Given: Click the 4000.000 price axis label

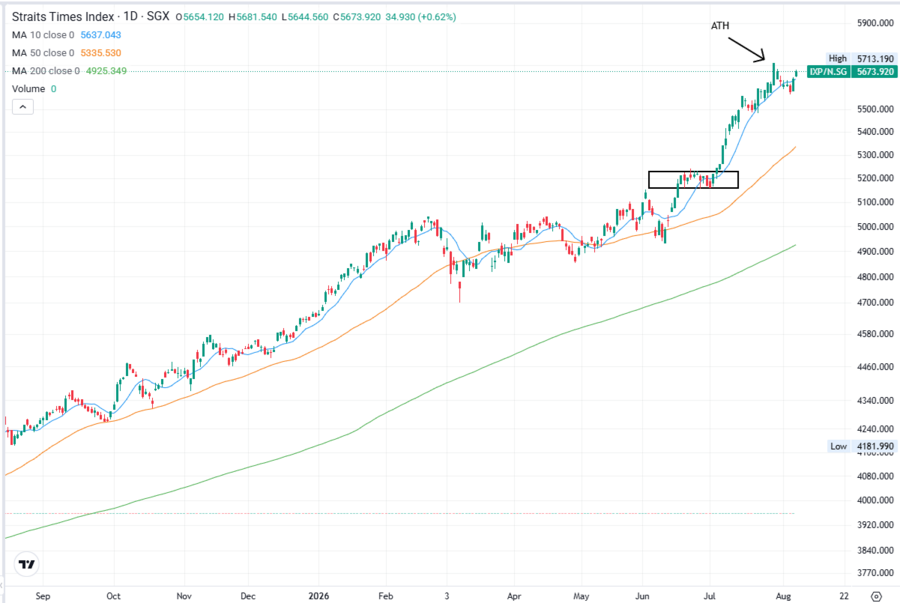Looking at the screenshot, I should (x=875, y=500).
